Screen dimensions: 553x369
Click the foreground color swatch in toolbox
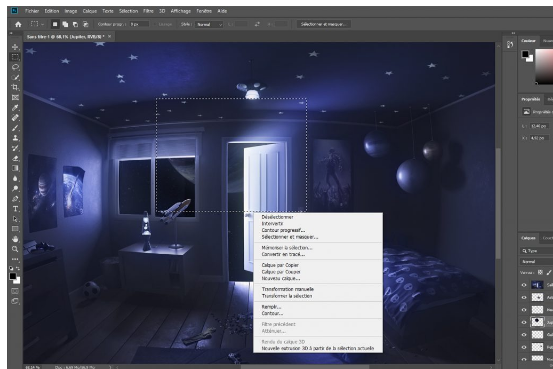(13, 276)
